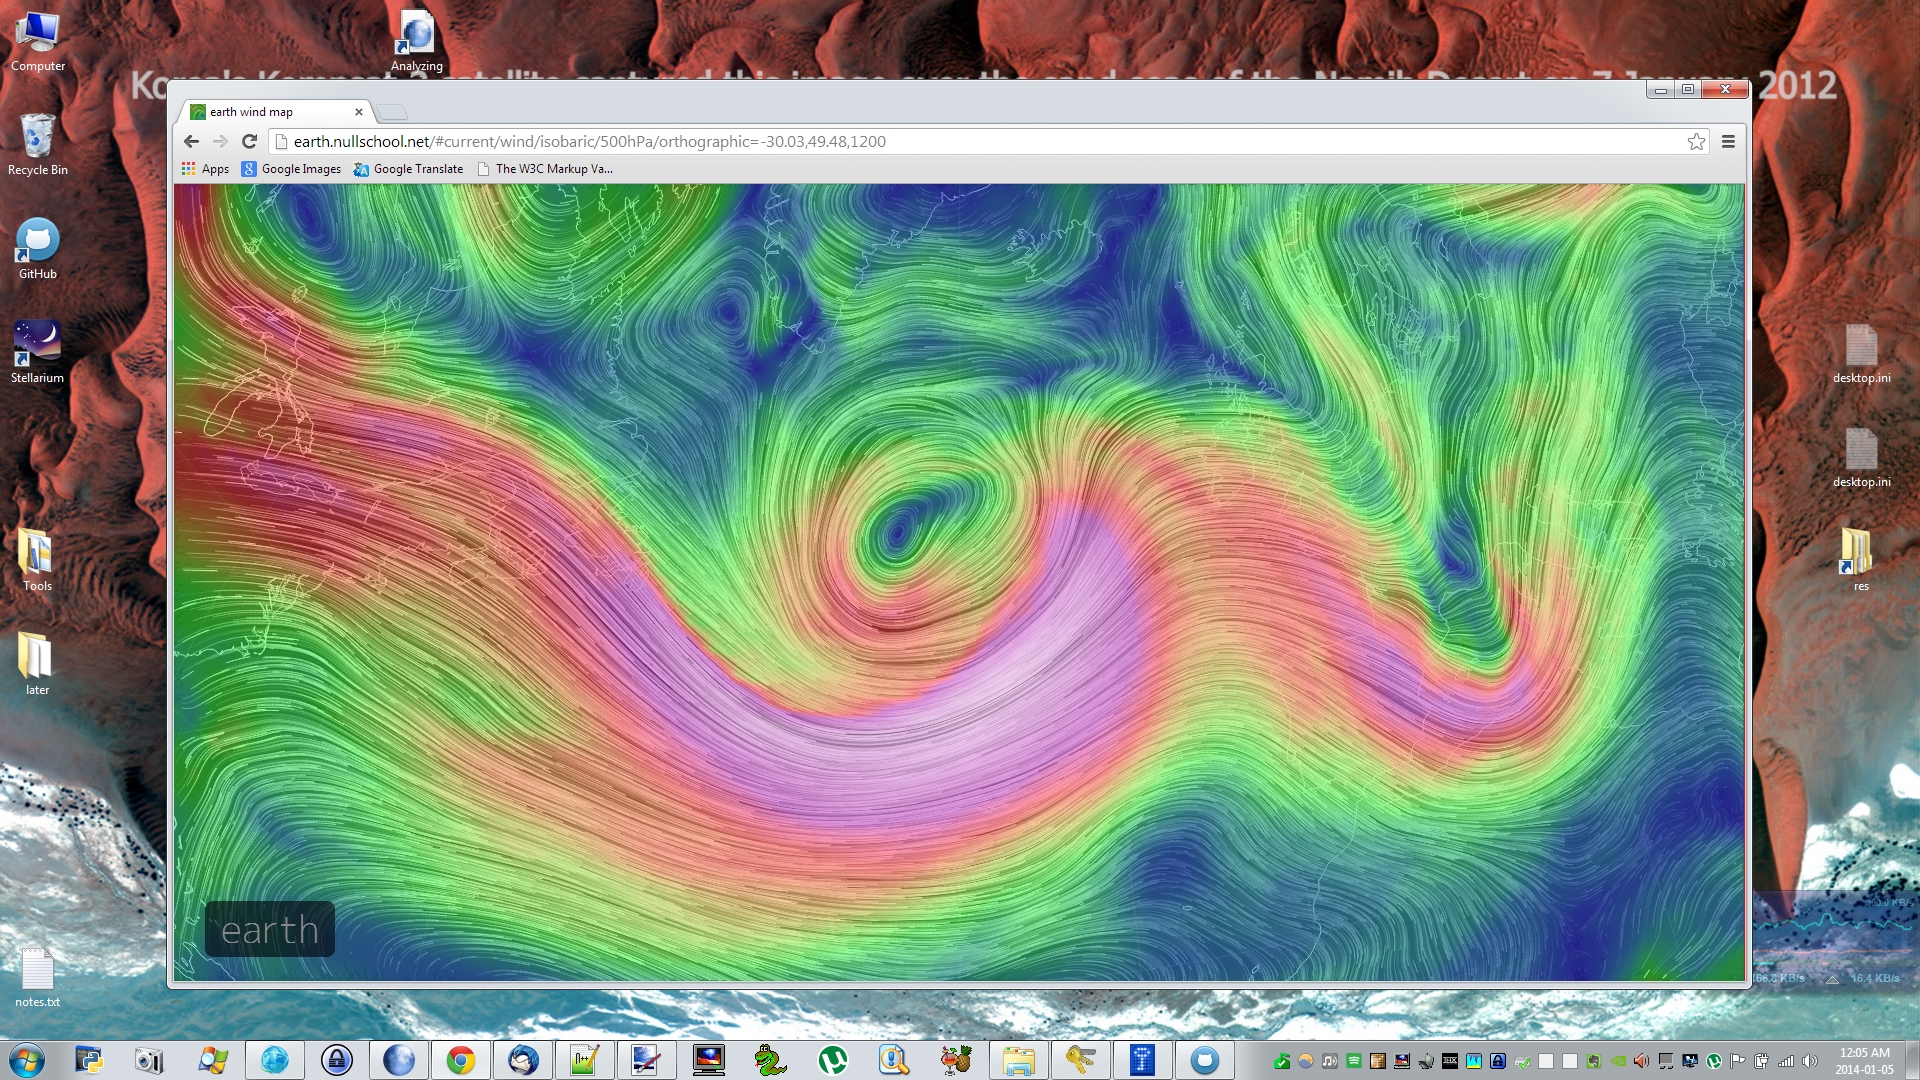Click the Evernote elephant tray icon

(1594, 1061)
